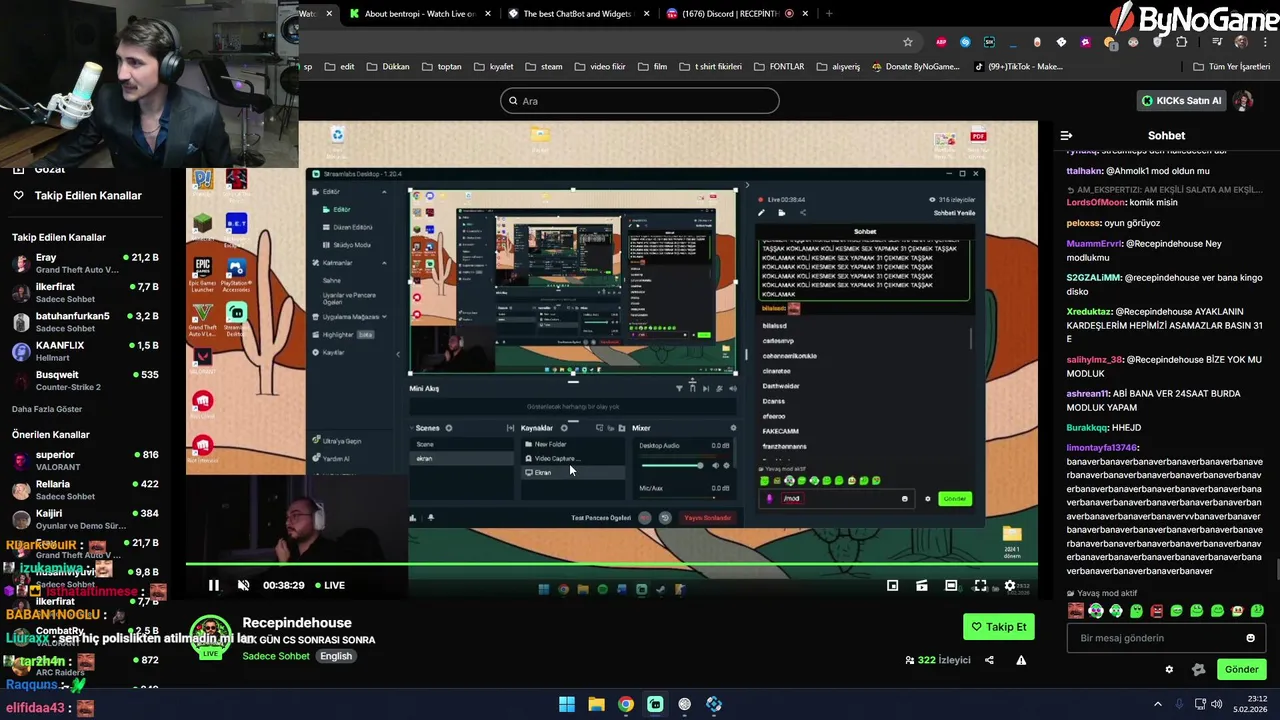Open the TikTok bookmark
The width and height of the screenshot is (1280, 720).
click(x=1018, y=67)
